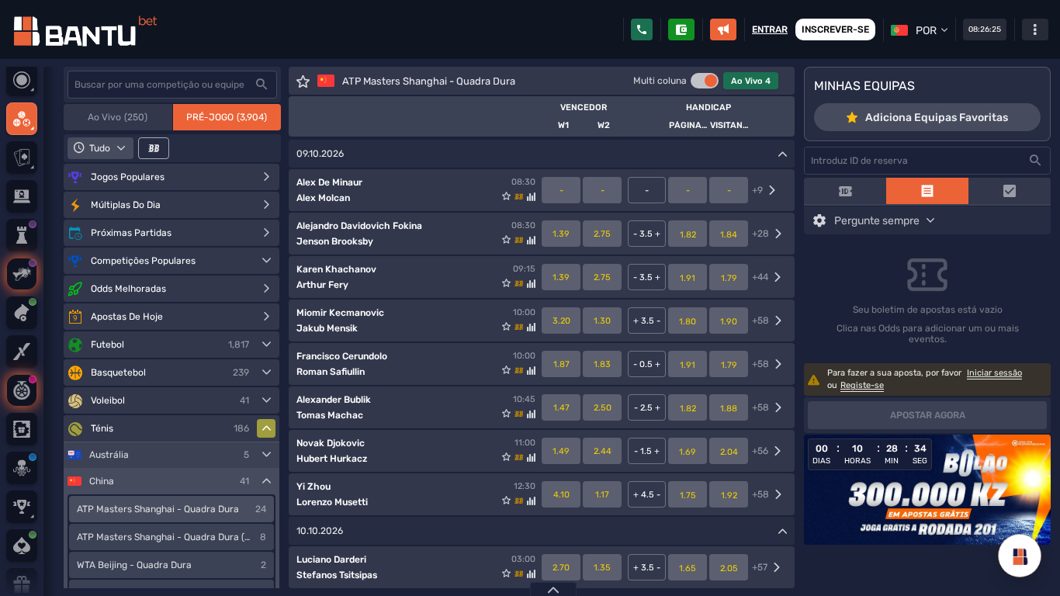Favorite the Luciano Darderi match star
This screenshot has height=596, width=1060.
(x=506, y=574)
